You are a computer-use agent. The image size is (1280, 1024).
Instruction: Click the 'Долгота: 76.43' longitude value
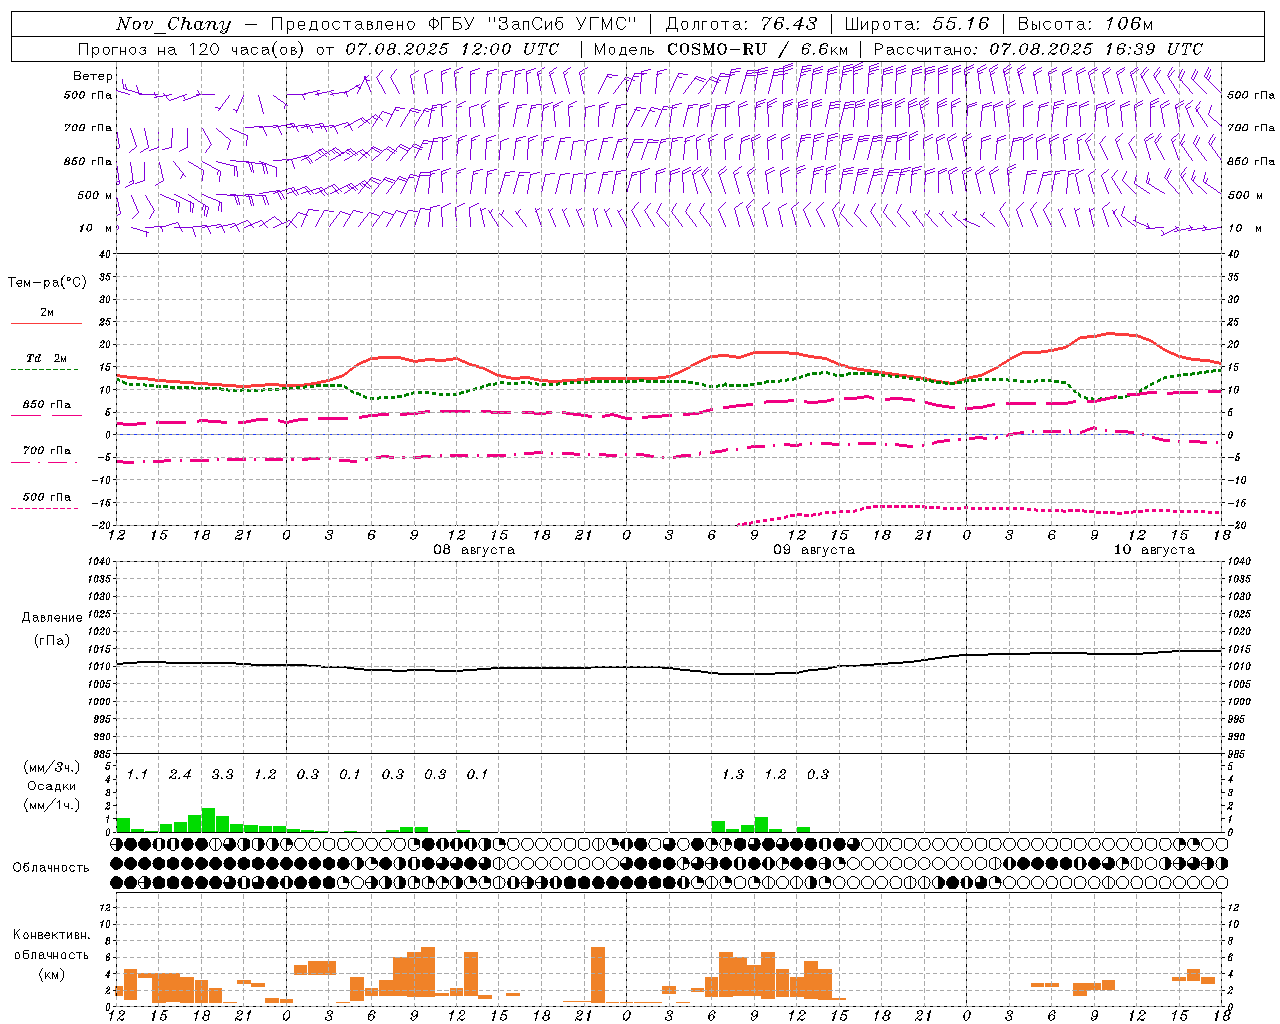[741, 24]
